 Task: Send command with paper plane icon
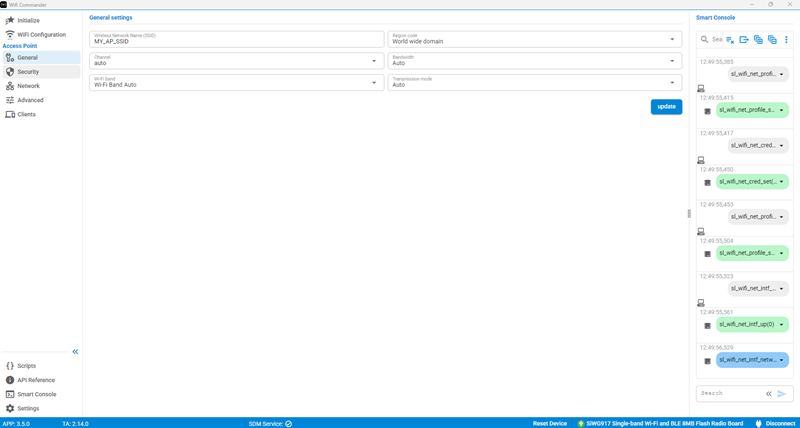782,394
